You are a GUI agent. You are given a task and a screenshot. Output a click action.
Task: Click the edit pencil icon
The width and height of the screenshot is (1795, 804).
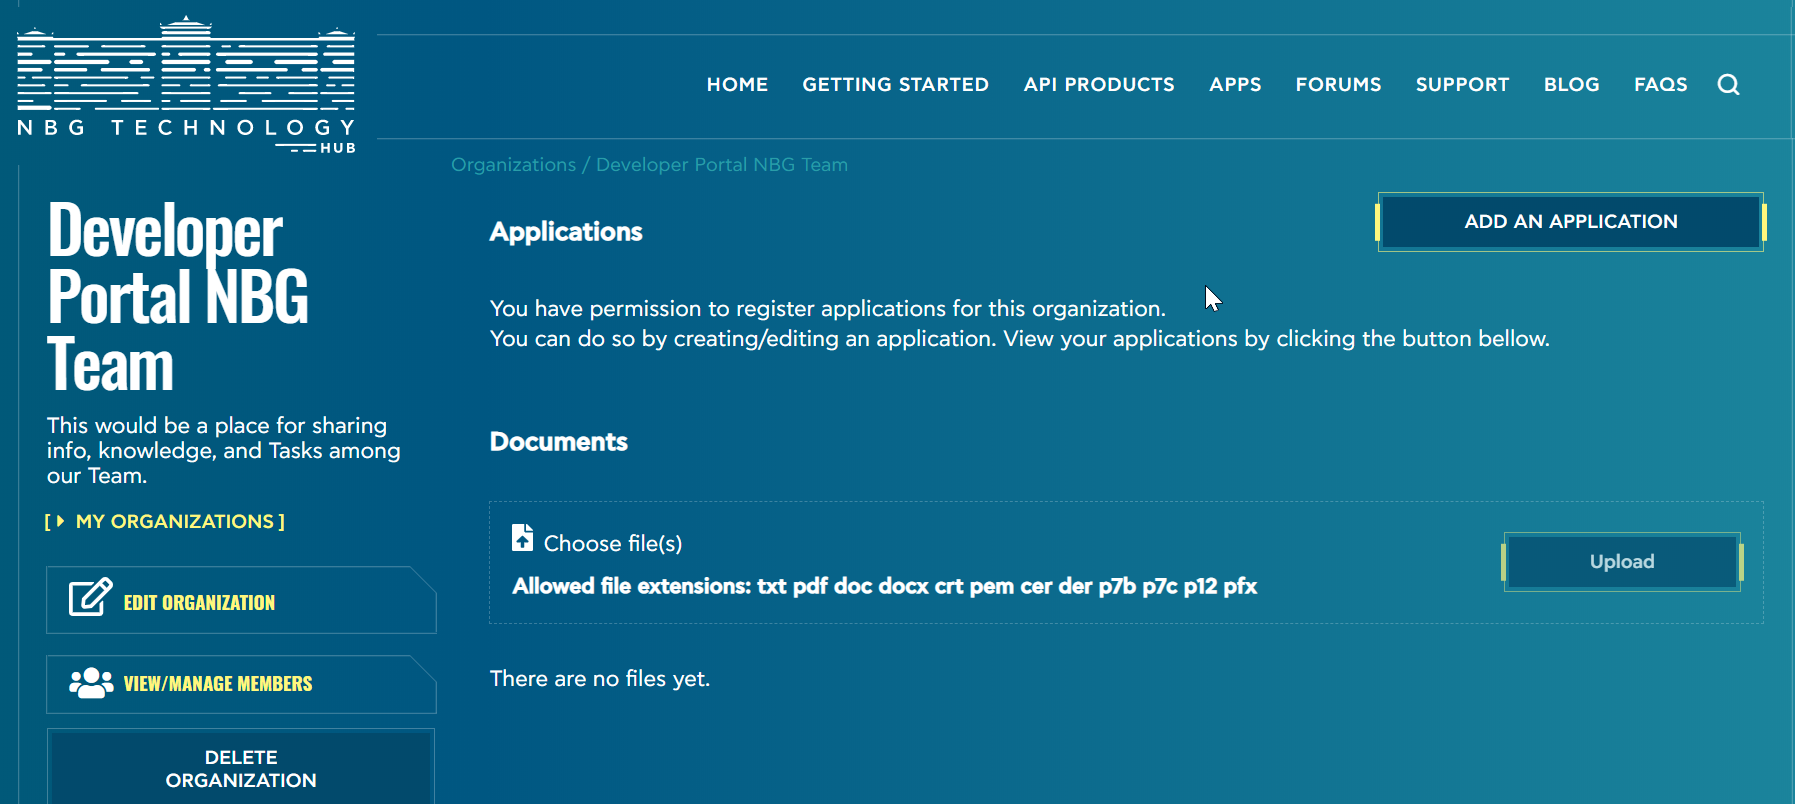pyautogui.click(x=90, y=598)
